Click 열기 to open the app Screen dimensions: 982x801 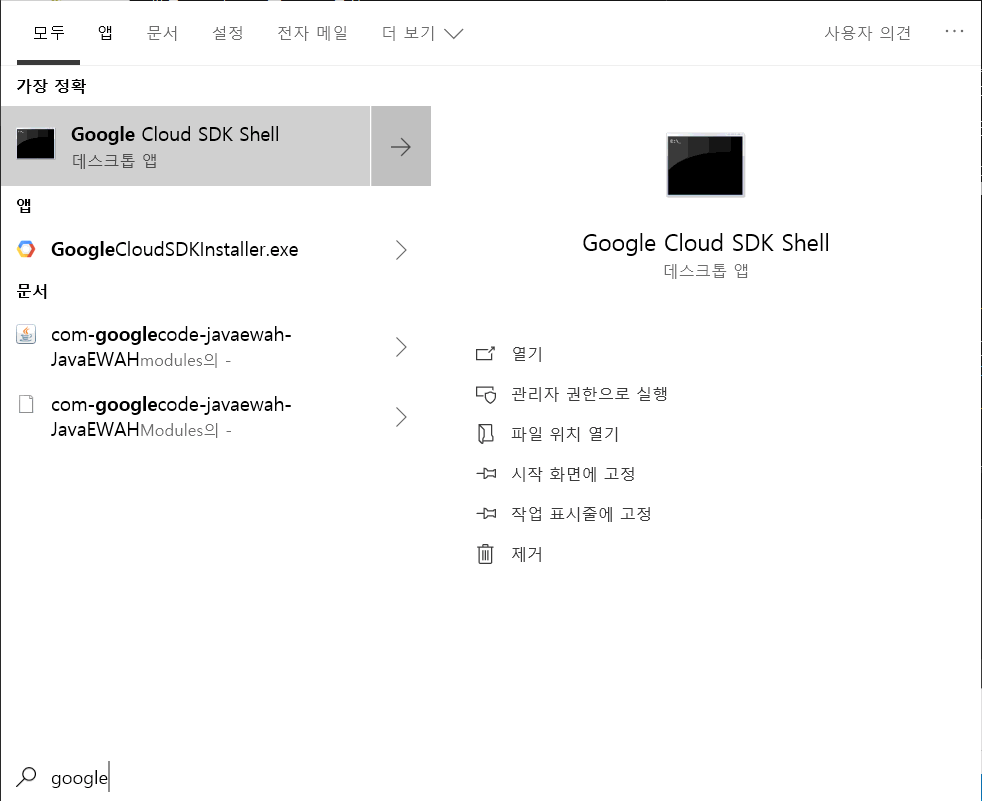pyautogui.click(x=526, y=354)
